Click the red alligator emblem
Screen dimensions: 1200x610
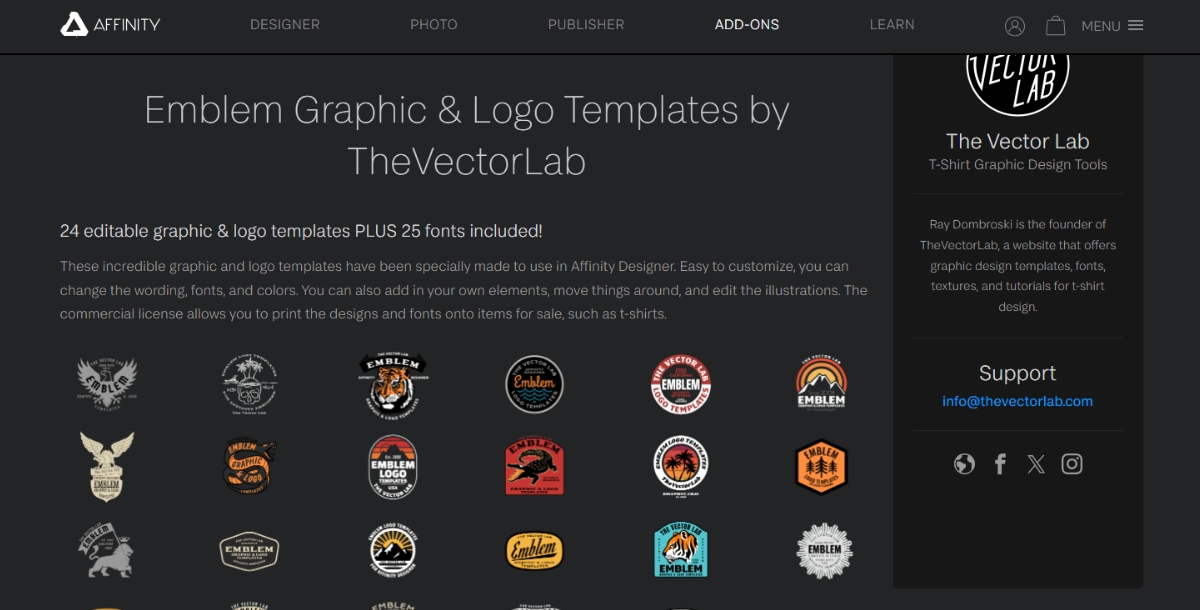point(535,467)
